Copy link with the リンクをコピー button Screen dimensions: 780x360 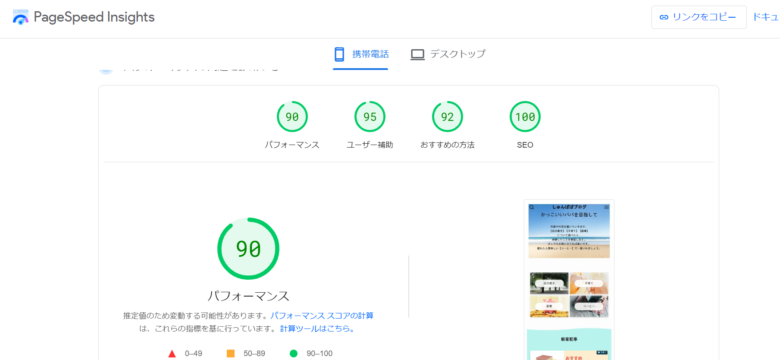699,17
